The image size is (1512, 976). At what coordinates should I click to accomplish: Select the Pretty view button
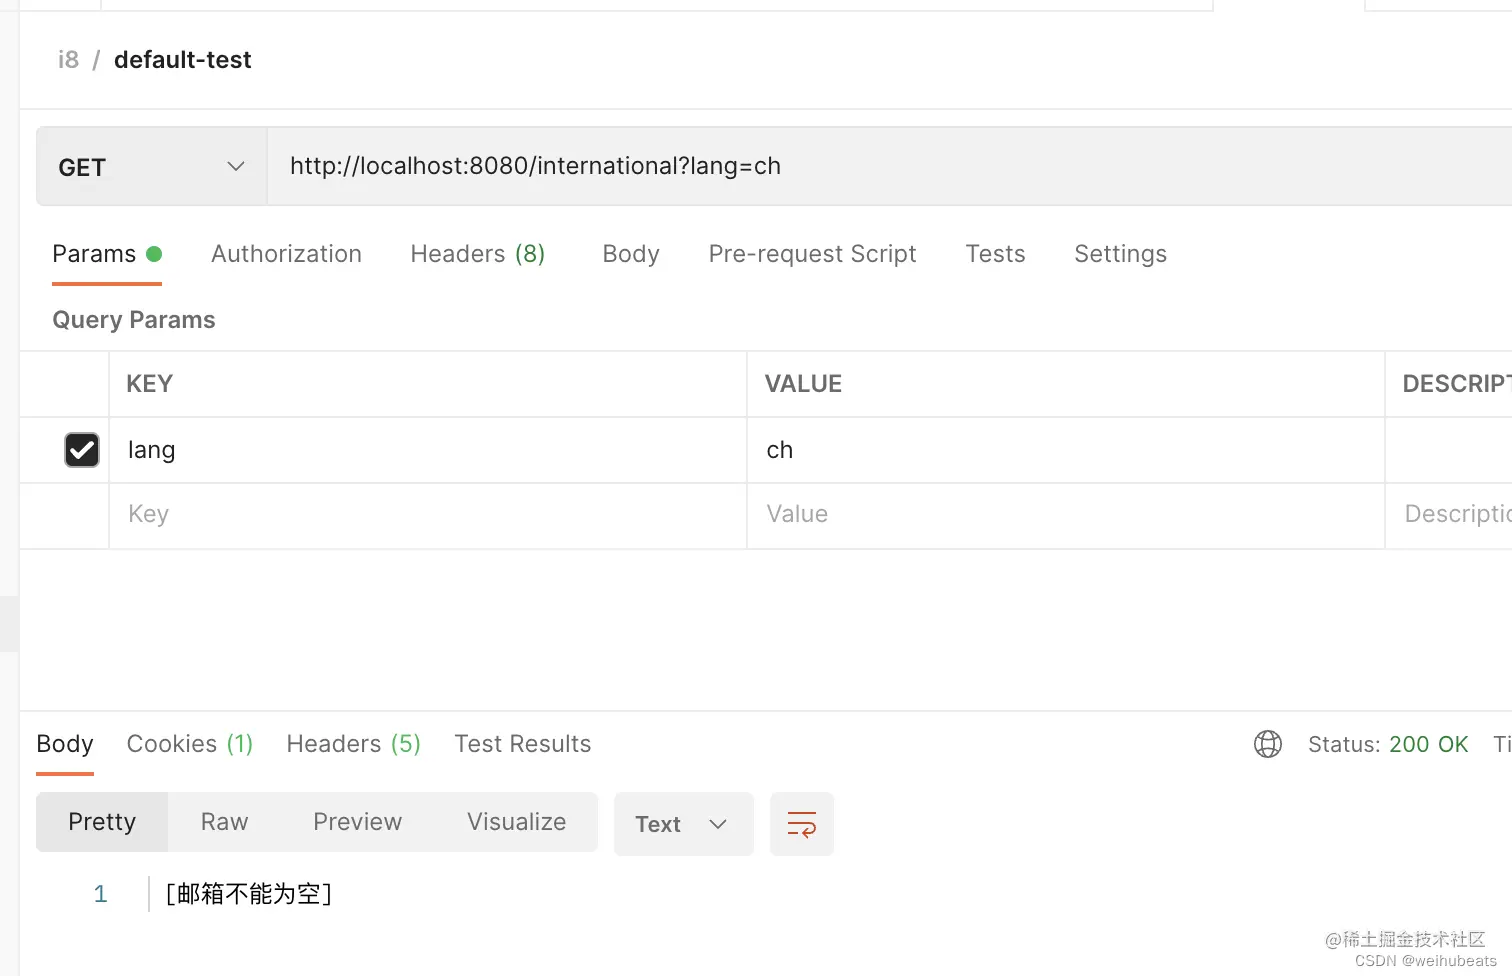(x=102, y=822)
